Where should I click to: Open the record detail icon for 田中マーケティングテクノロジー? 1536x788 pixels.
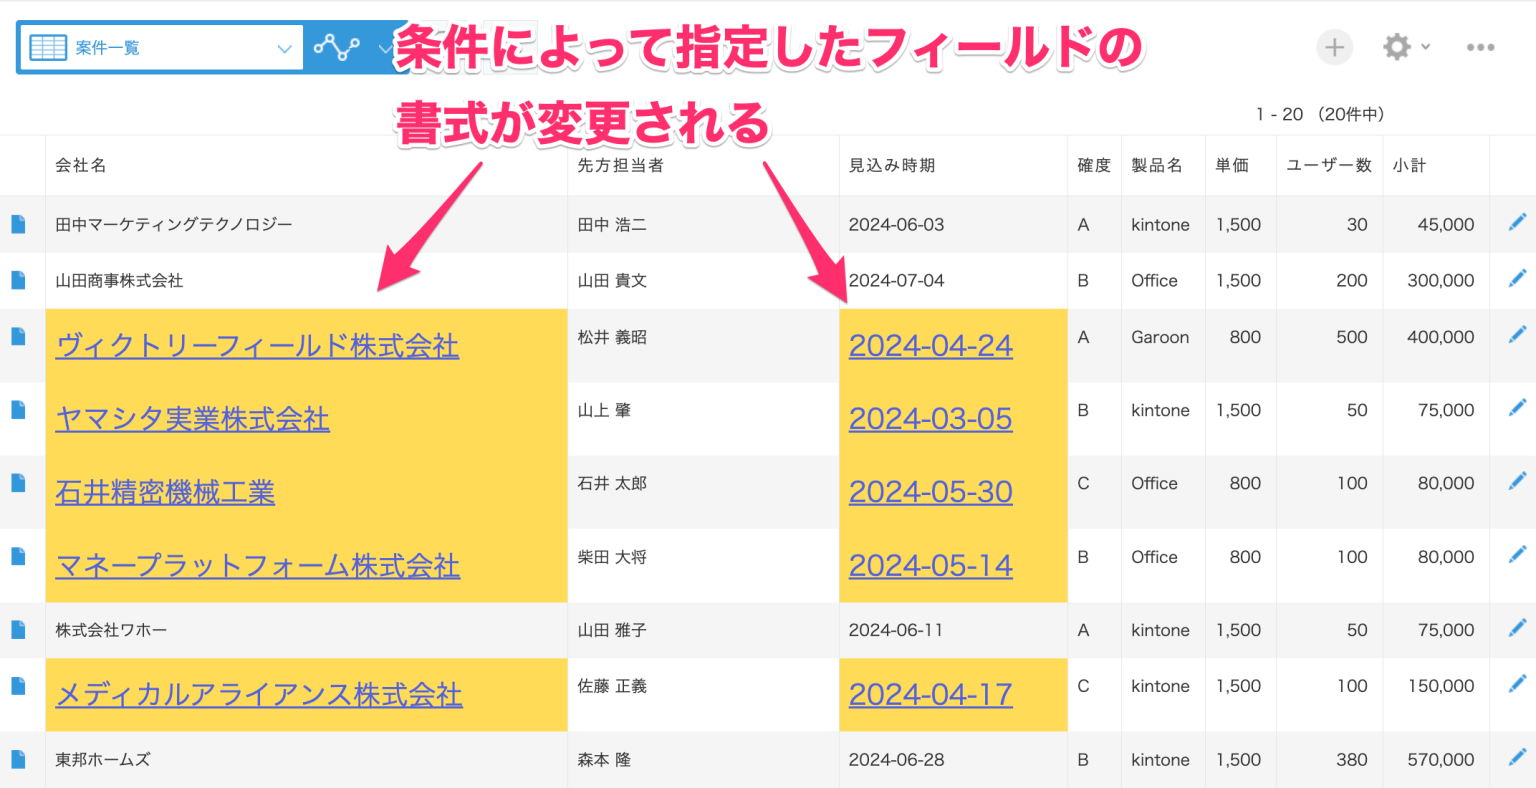(x=18, y=224)
